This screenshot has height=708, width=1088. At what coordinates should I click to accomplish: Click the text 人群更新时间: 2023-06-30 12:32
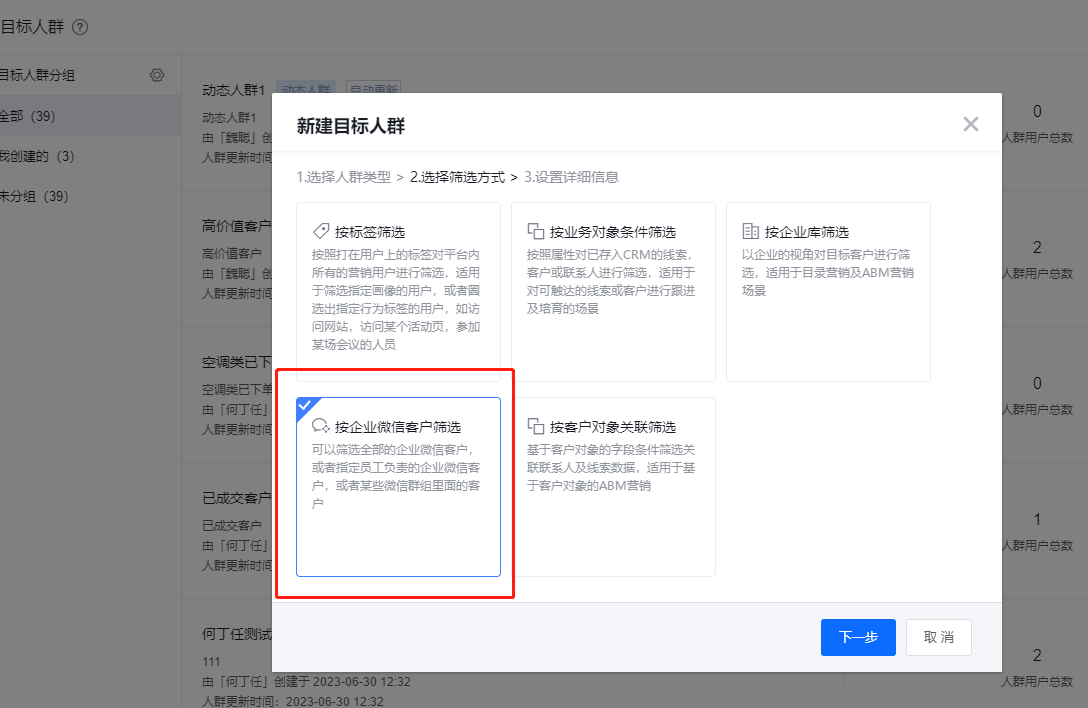point(292,701)
